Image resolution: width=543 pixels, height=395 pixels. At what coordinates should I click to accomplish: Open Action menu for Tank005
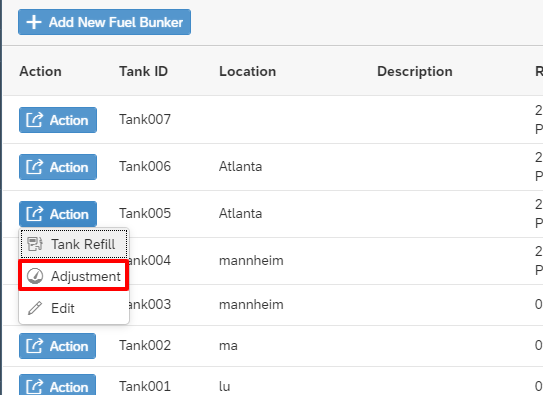click(x=58, y=214)
